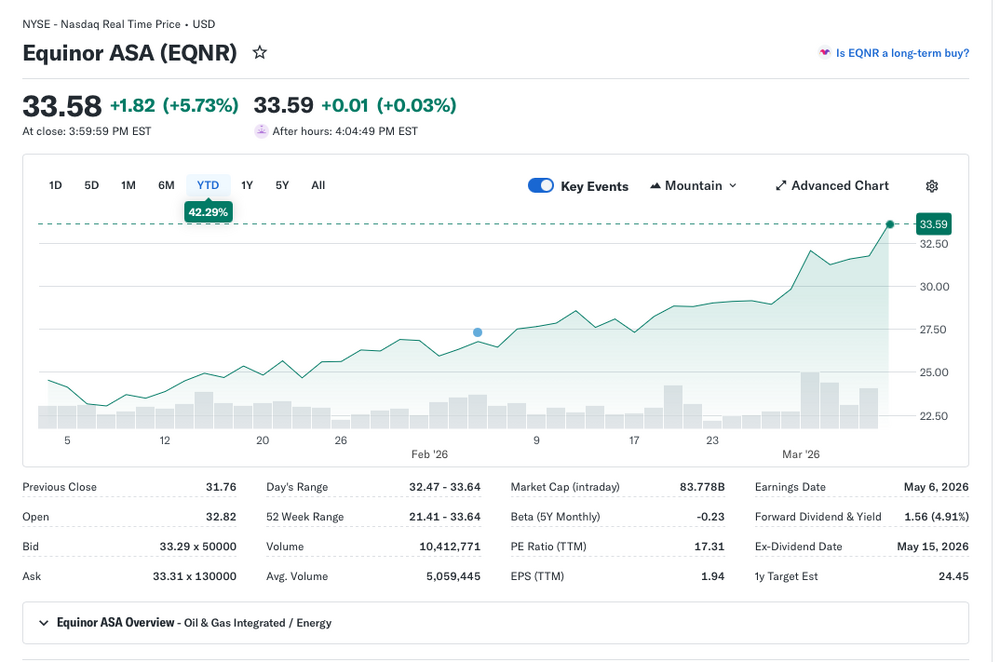Click the Oil & Gas Integrated / Energy text
This screenshot has width=1000, height=662.
[258, 623]
